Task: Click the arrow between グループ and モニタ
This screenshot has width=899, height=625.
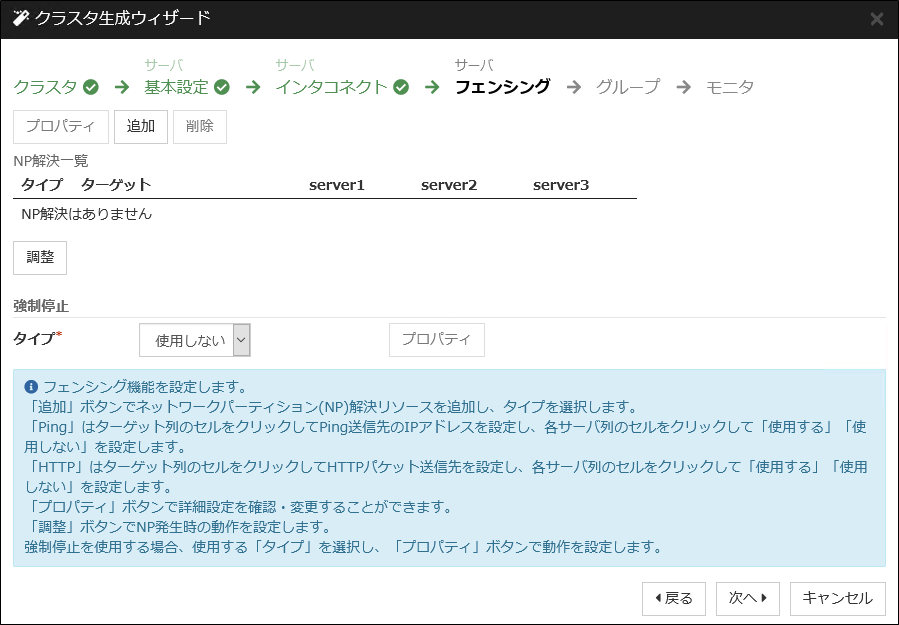Action: [x=686, y=87]
